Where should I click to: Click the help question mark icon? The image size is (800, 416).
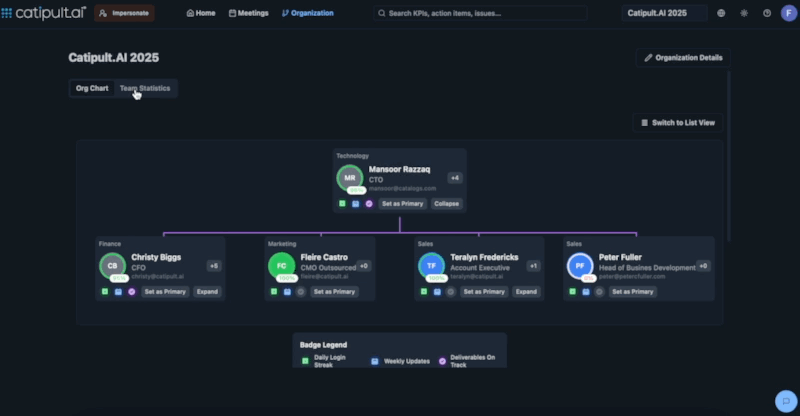coord(767,13)
